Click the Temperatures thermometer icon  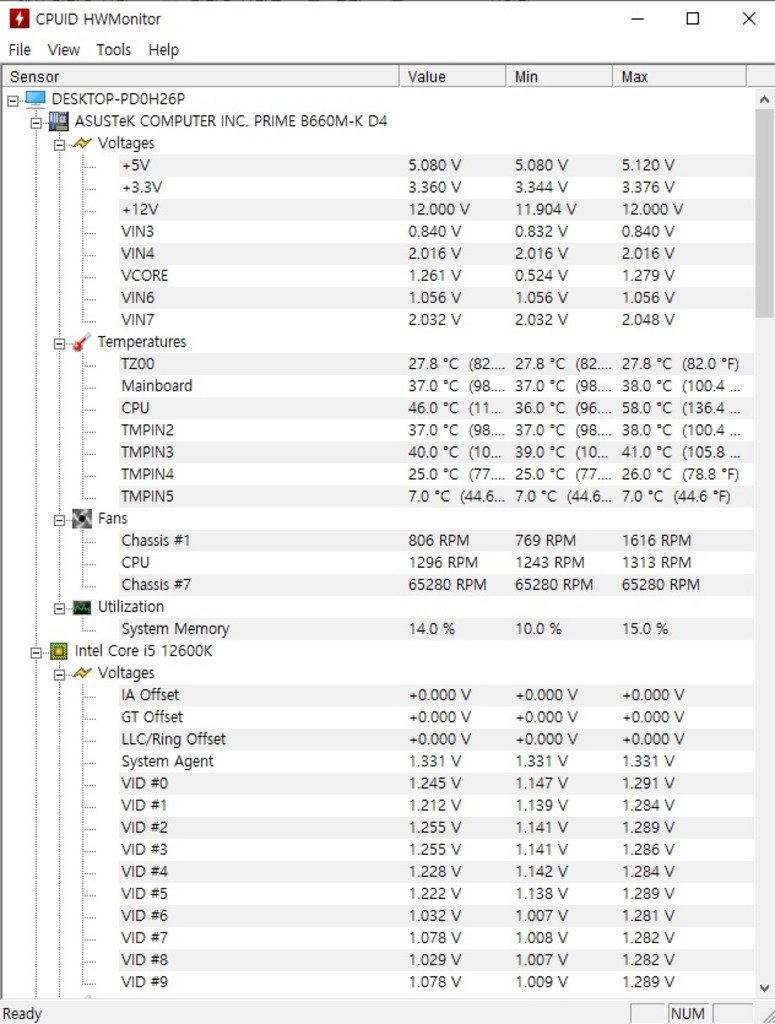pos(82,342)
